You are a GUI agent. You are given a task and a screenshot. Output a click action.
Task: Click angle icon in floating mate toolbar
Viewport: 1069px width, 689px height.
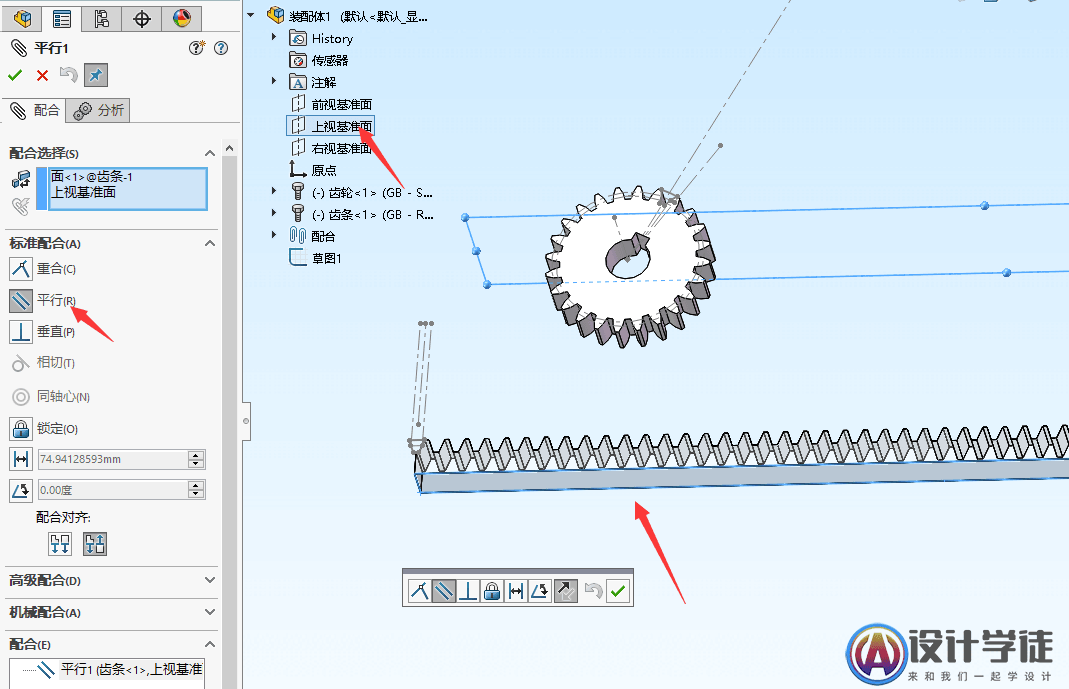tap(540, 591)
